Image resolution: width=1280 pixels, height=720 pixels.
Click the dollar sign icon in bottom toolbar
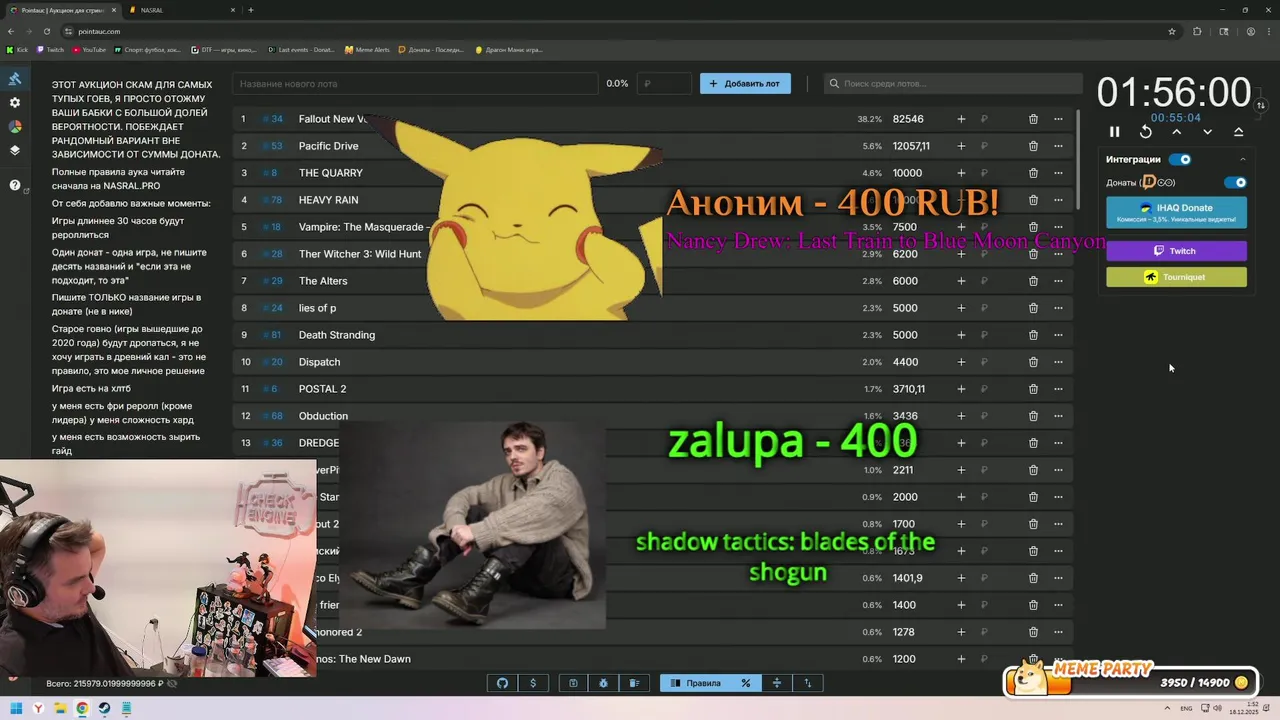(533, 683)
